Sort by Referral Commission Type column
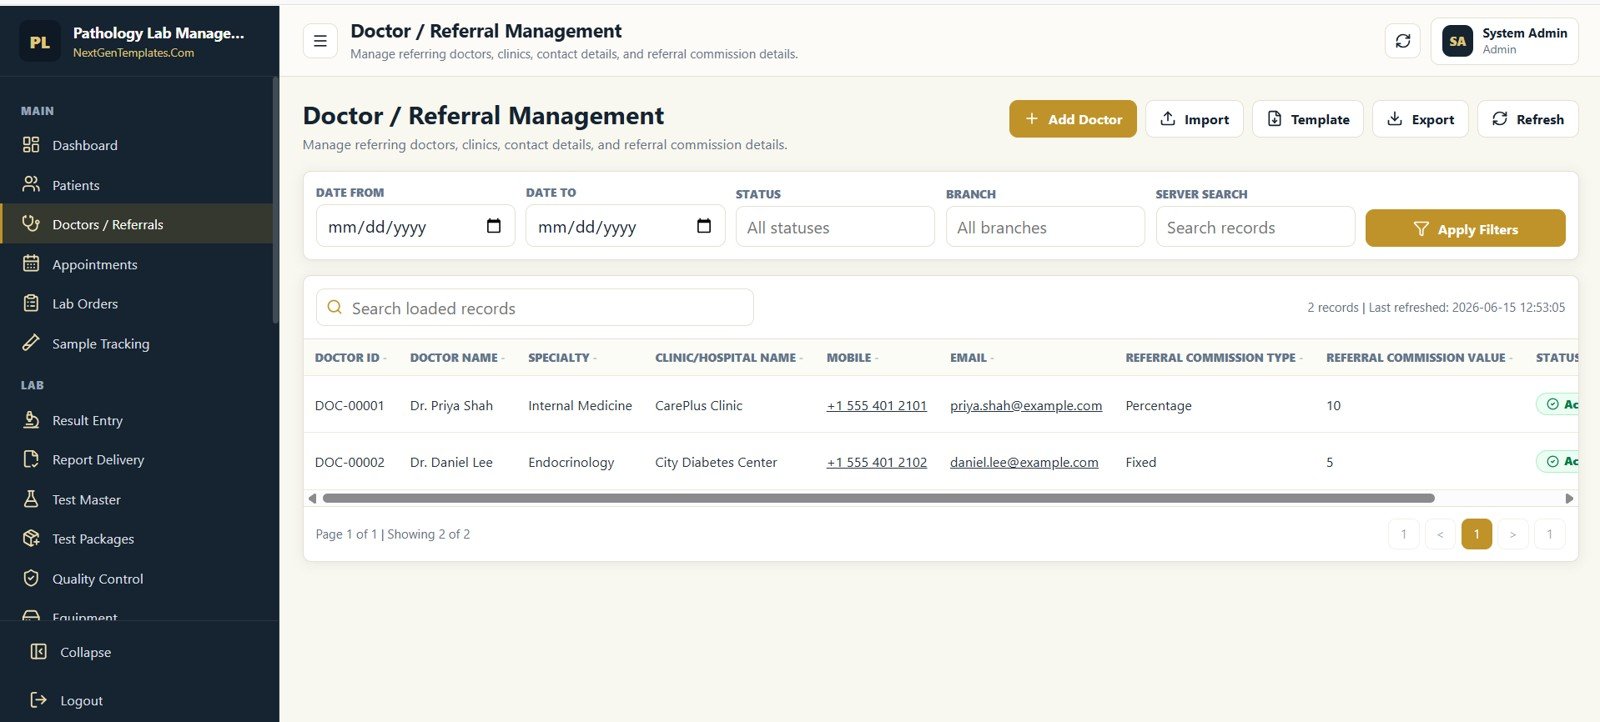The height and width of the screenshot is (722, 1600). 1214,357
